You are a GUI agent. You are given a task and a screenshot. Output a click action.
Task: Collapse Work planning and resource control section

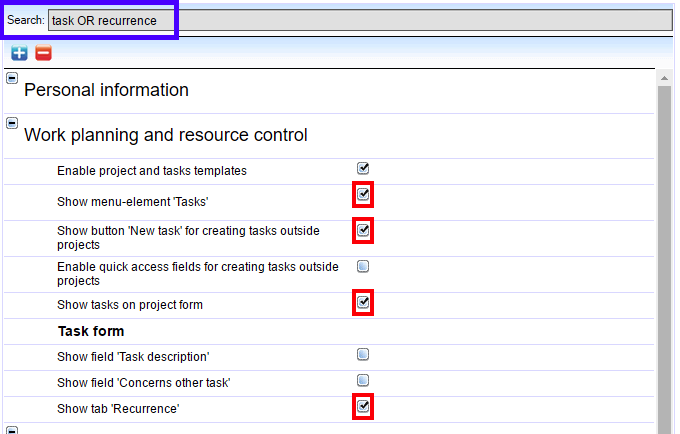point(12,123)
